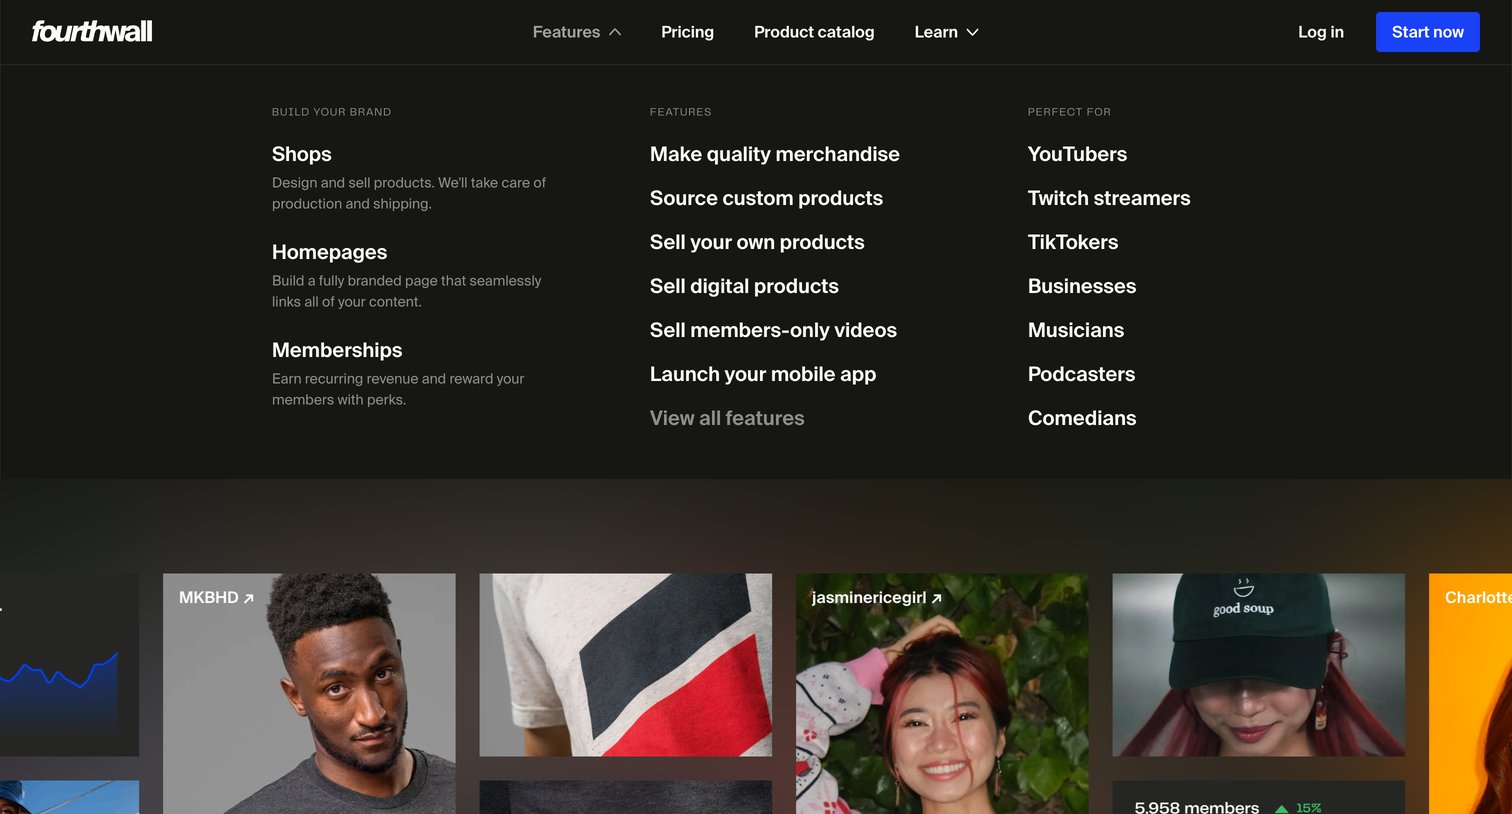
Task: Select Sell members-only videos
Action: coord(773,330)
